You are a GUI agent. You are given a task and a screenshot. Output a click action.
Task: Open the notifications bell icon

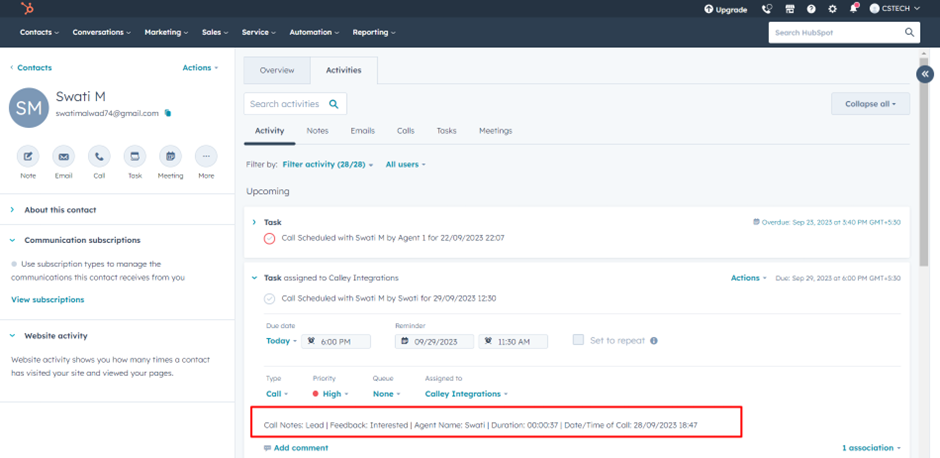tap(853, 8)
